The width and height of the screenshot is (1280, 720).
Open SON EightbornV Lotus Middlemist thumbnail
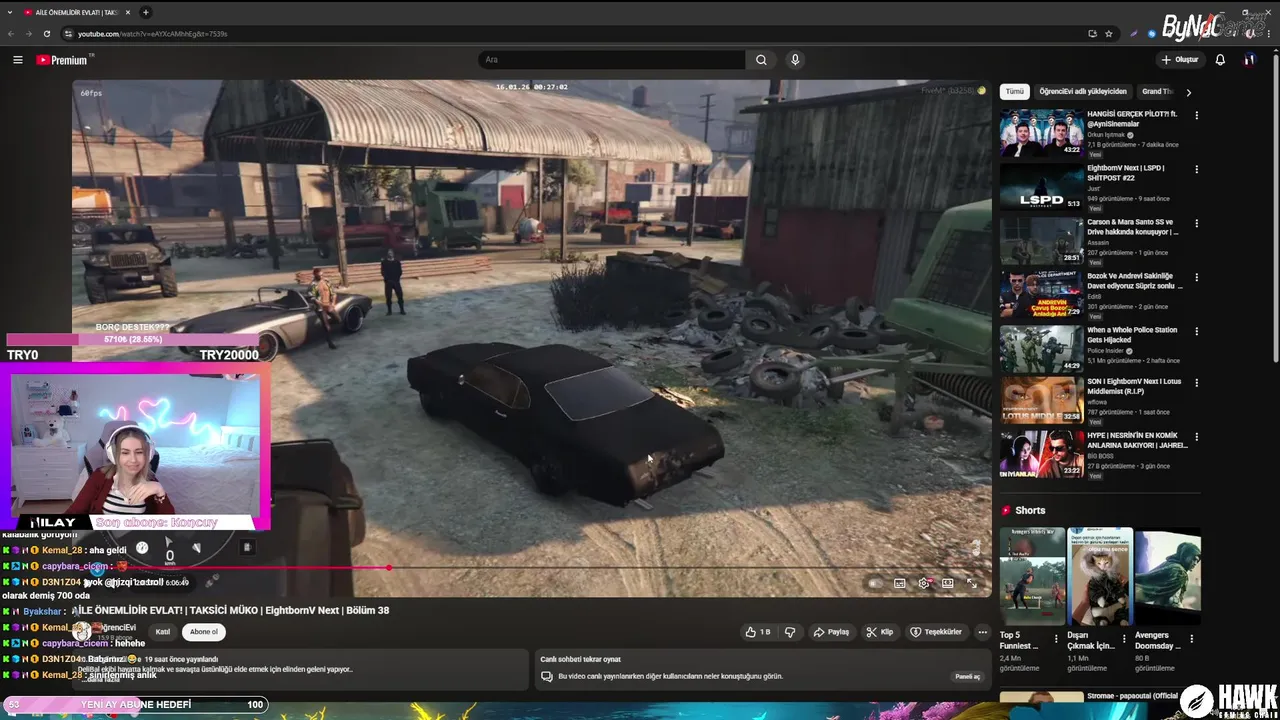point(1041,400)
